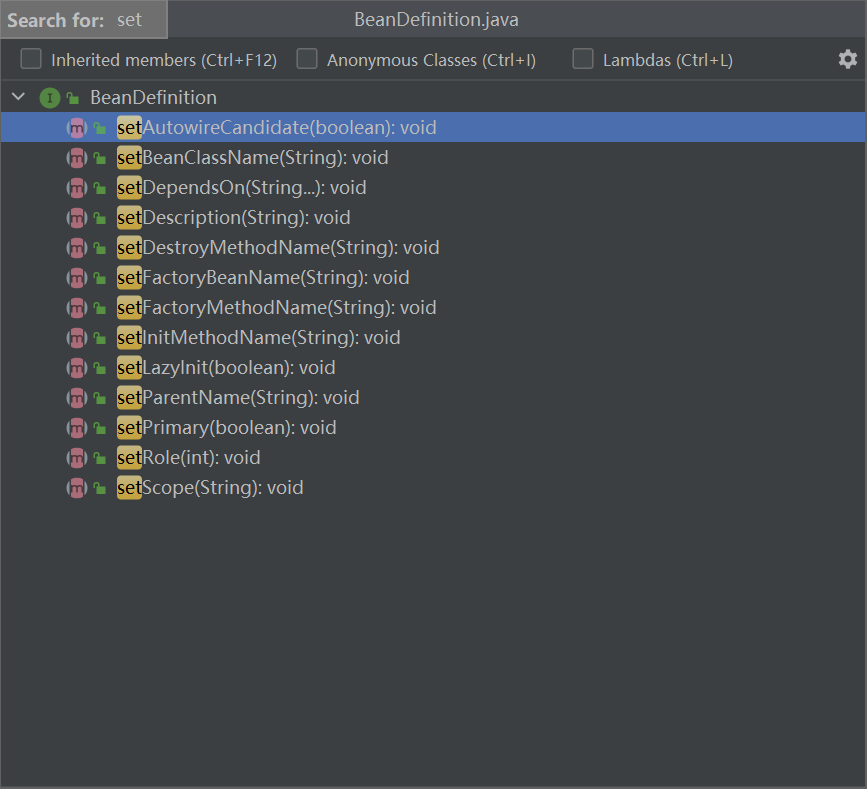Enable the Inherited members checkbox
This screenshot has width=867, height=789.
pyautogui.click(x=31, y=59)
